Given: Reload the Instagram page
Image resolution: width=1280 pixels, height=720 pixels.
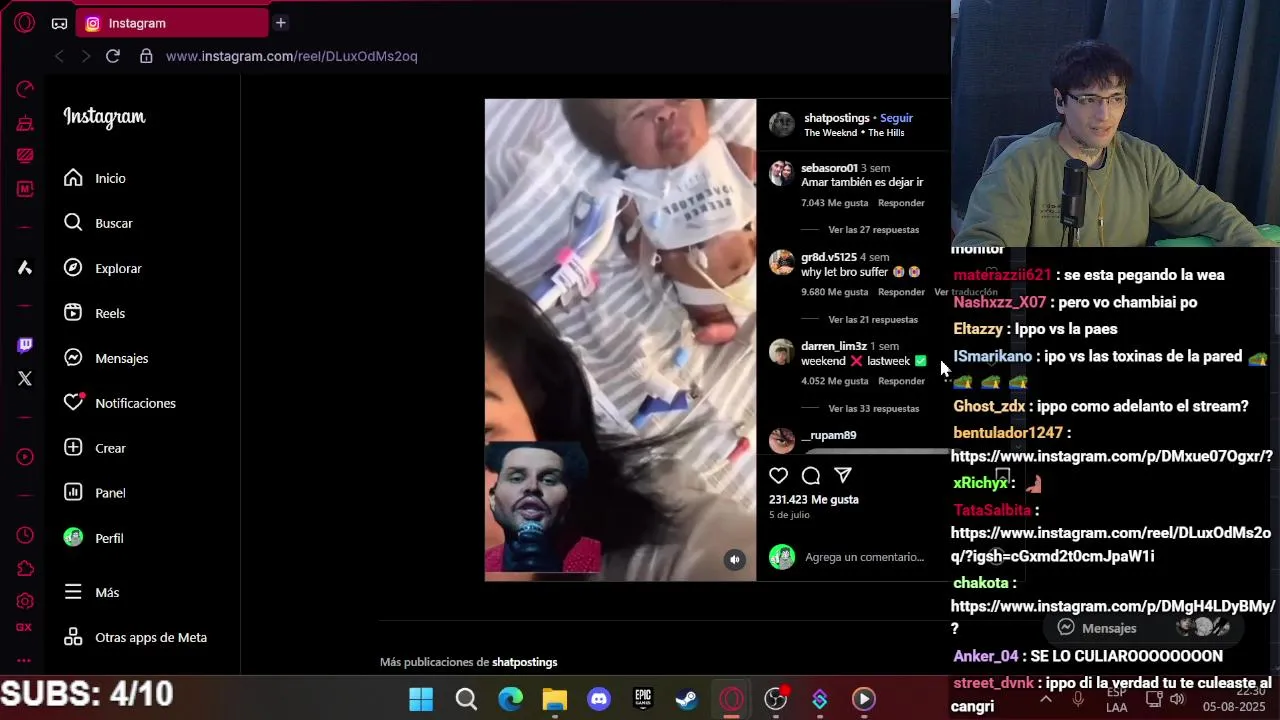Looking at the screenshot, I should [x=113, y=56].
